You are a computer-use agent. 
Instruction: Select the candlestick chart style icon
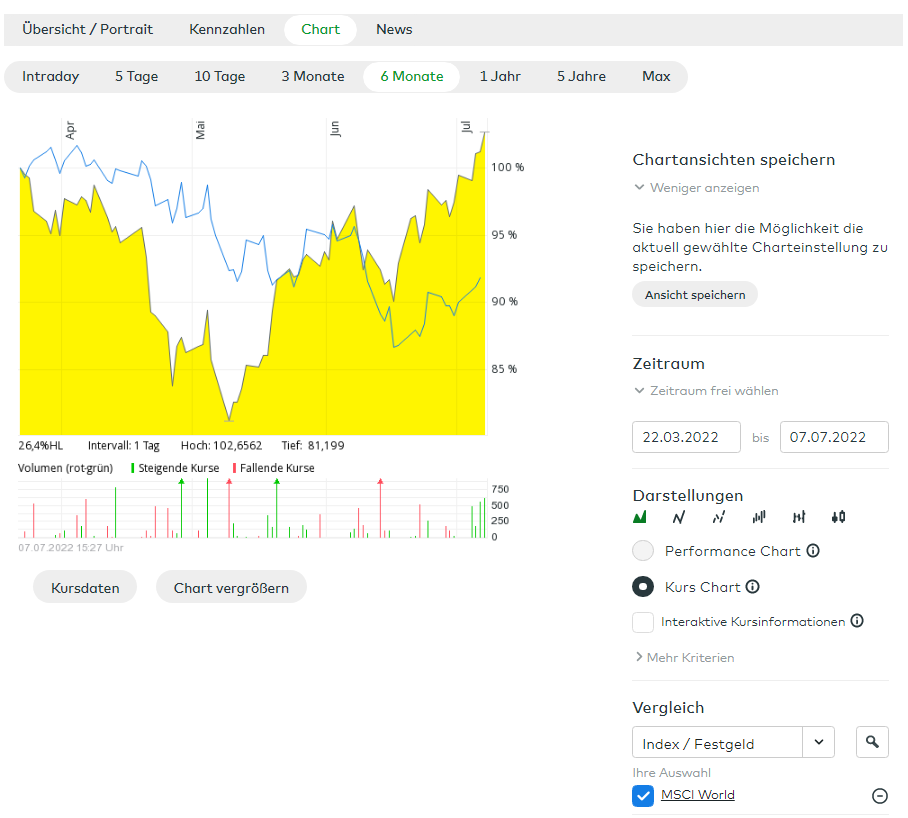[x=838, y=517]
